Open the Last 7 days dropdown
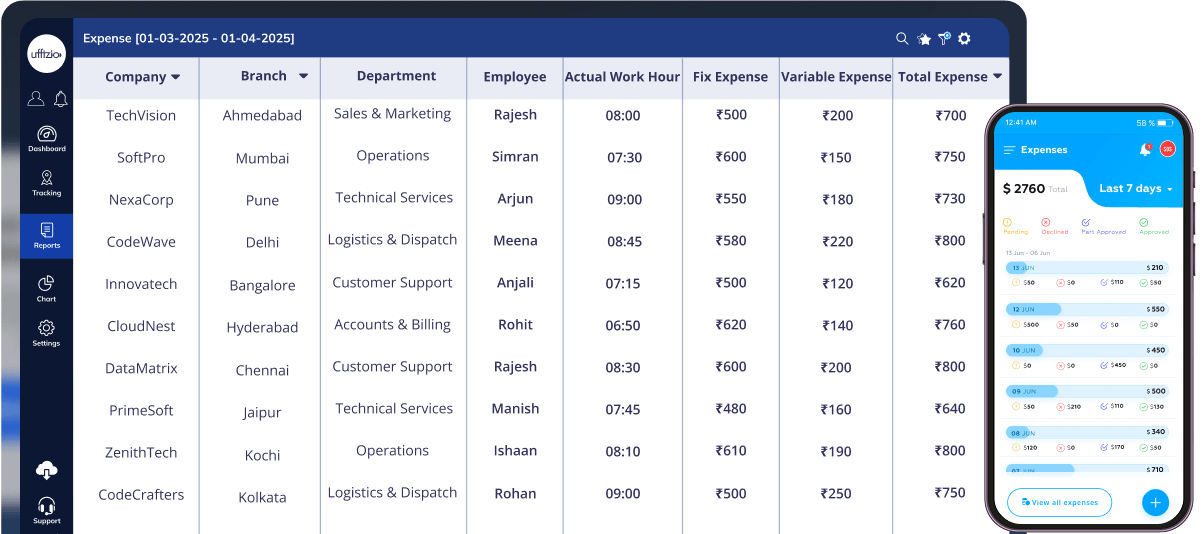 click(x=1136, y=188)
